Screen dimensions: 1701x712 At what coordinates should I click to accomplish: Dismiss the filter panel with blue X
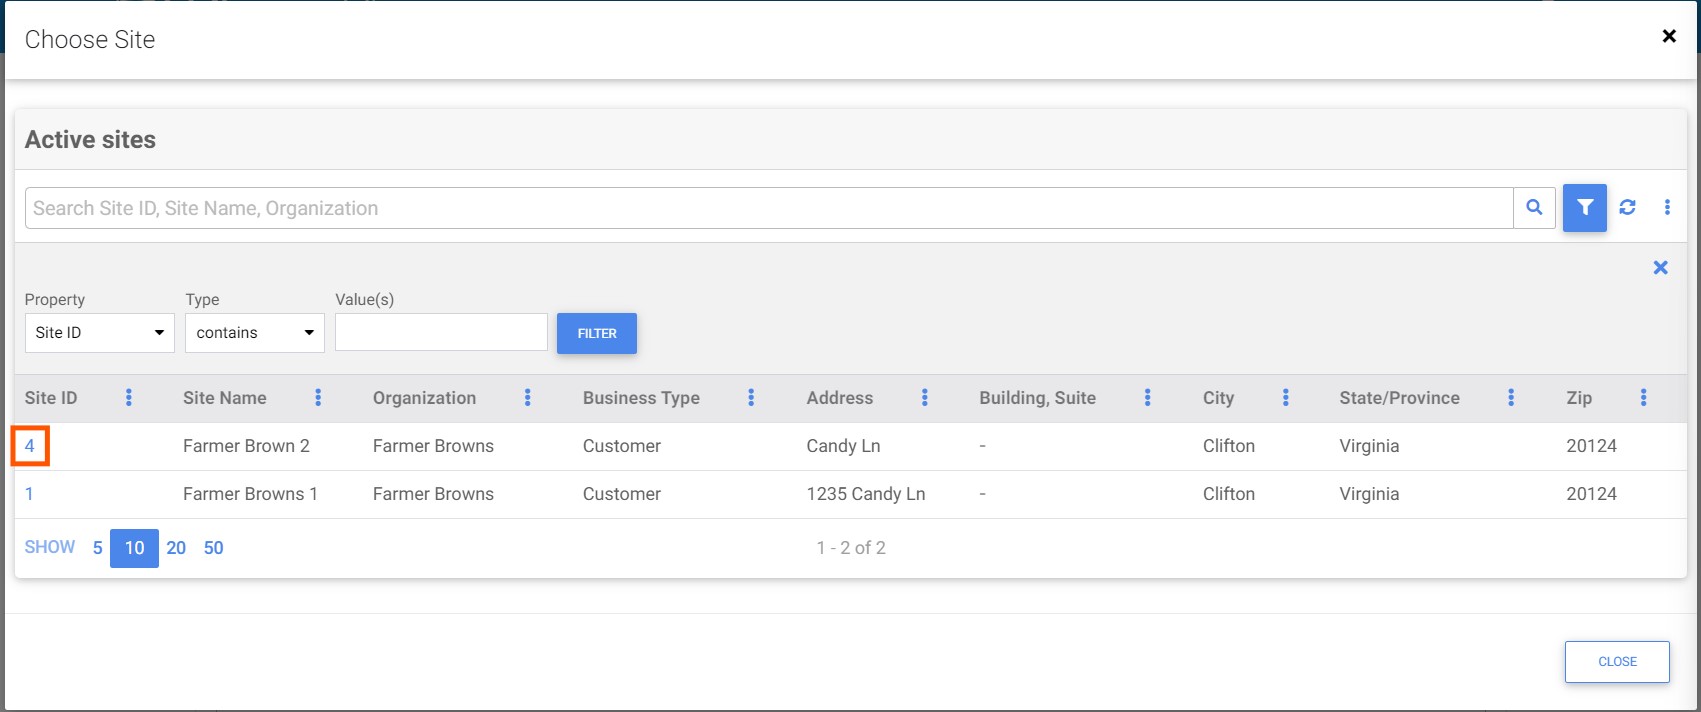click(x=1660, y=268)
